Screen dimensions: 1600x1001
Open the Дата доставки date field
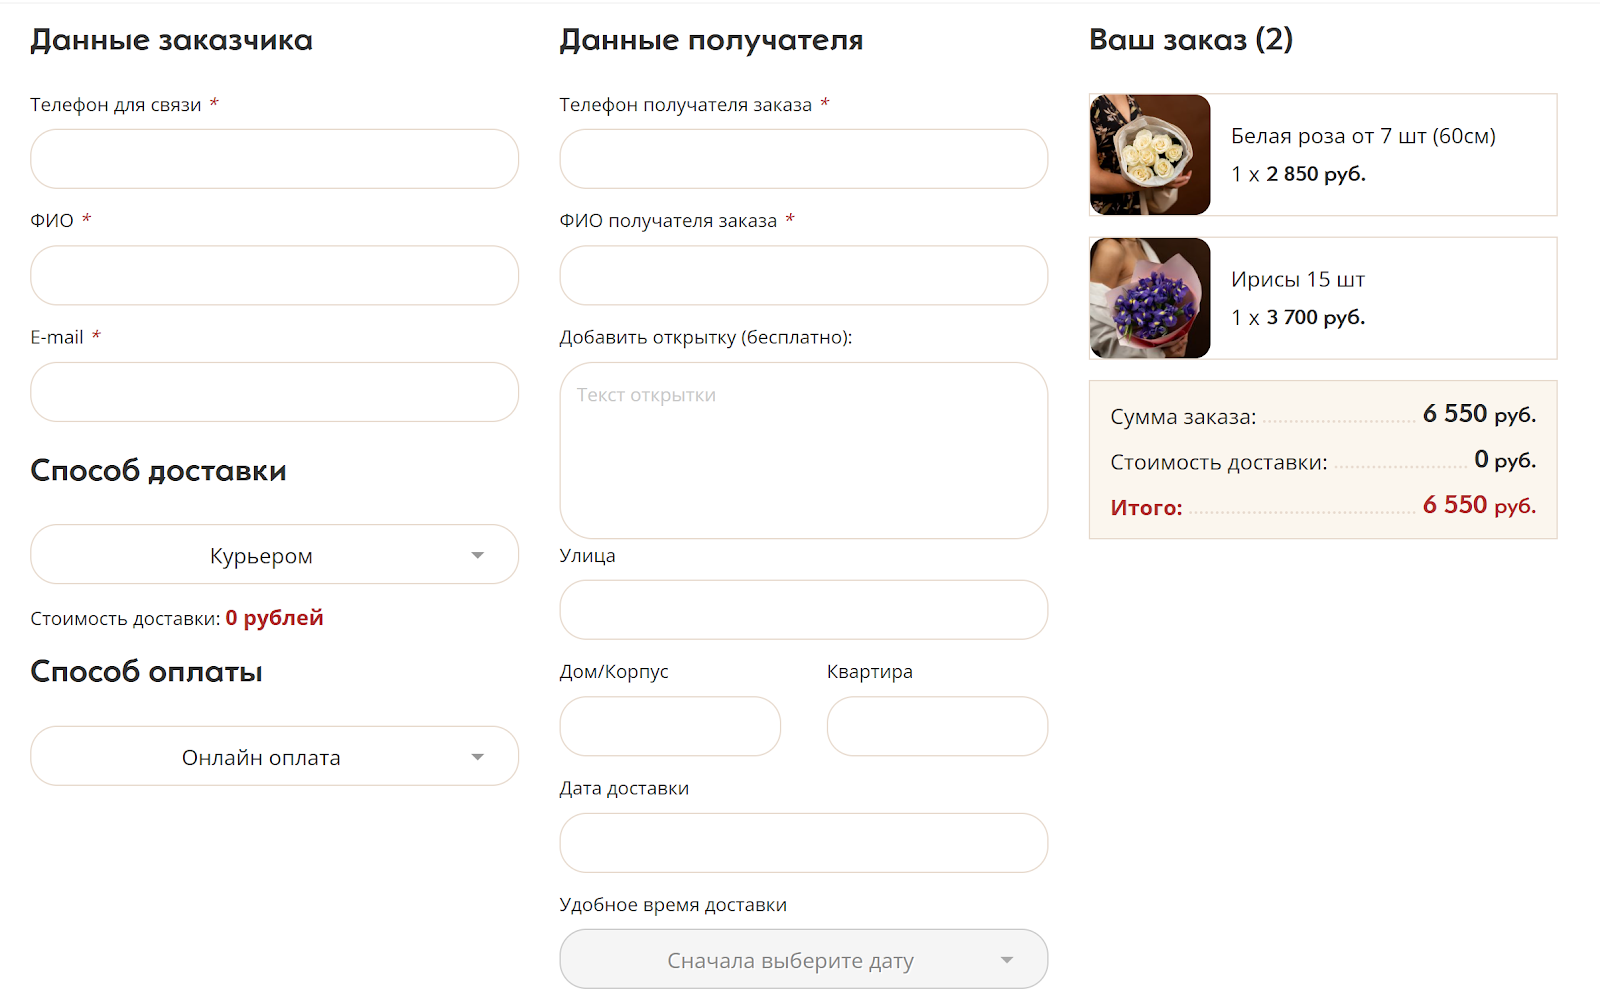point(803,843)
